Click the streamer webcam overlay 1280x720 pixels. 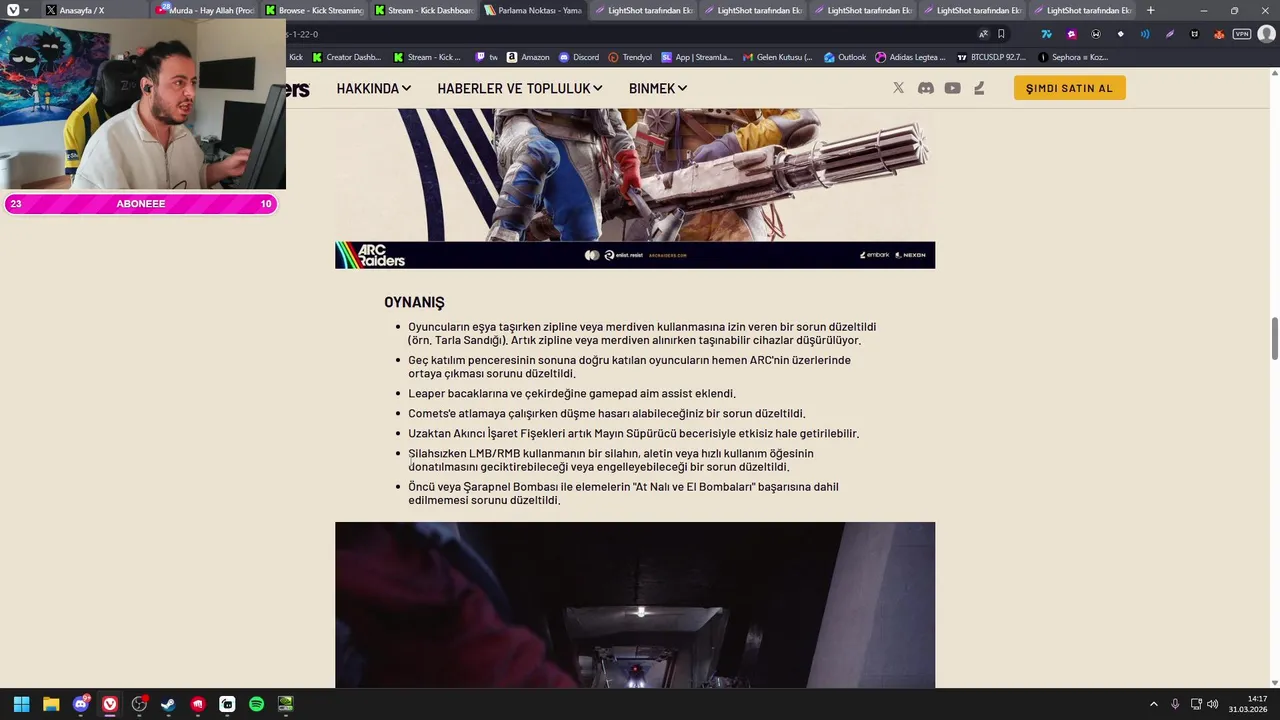coord(143,104)
